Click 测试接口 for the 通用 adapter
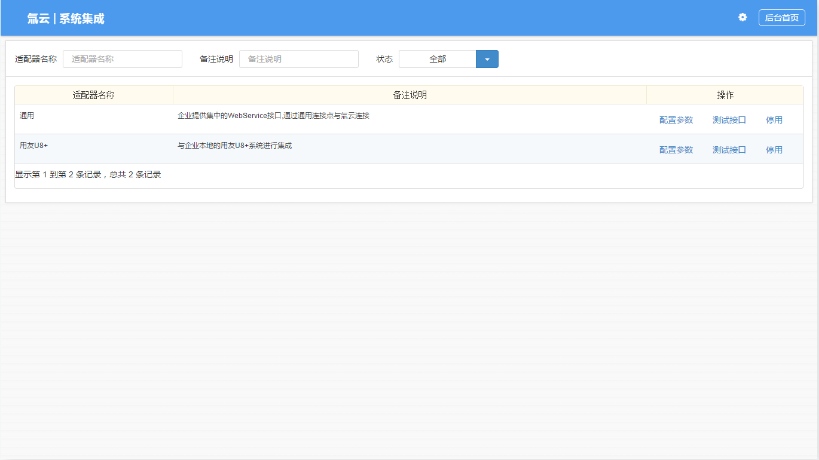 tap(729, 120)
